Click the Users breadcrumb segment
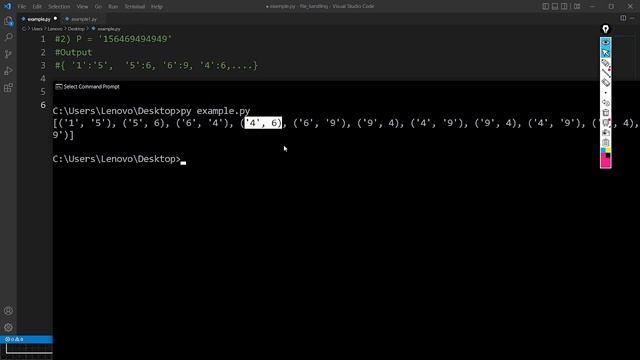This screenshot has height=360, width=640. [37, 29]
